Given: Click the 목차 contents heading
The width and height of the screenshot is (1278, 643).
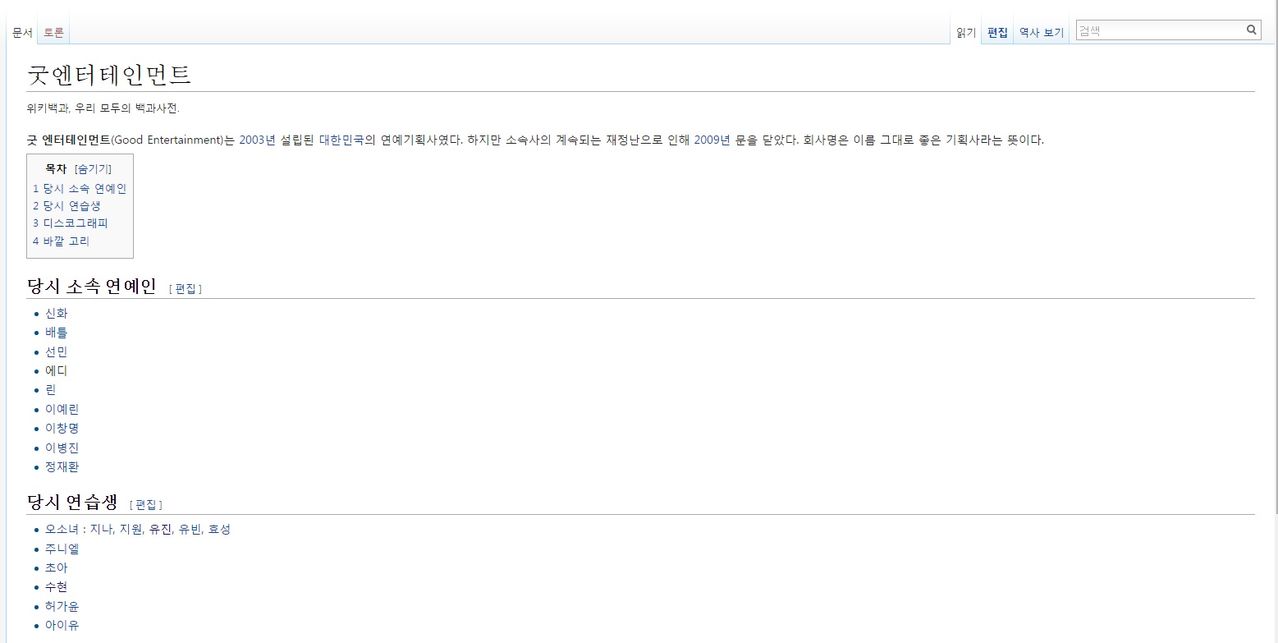Looking at the screenshot, I should point(56,169).
